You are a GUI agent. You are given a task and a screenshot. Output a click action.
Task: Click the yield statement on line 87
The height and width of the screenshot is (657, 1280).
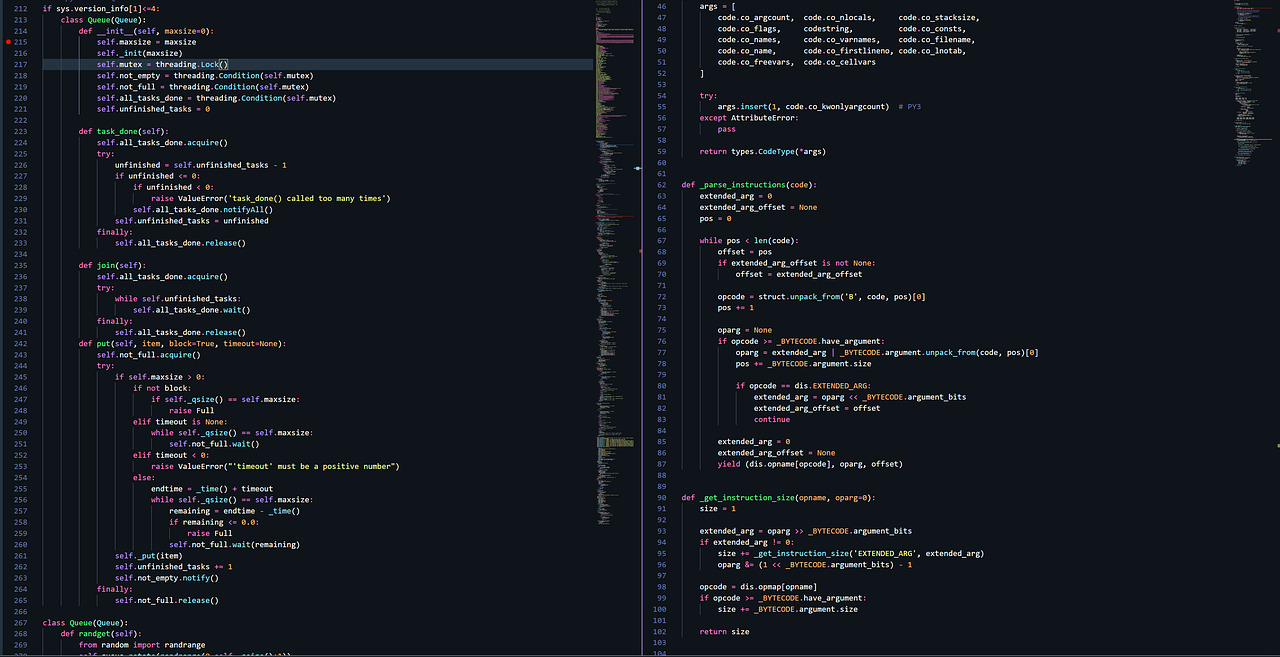tap(728, 464)
